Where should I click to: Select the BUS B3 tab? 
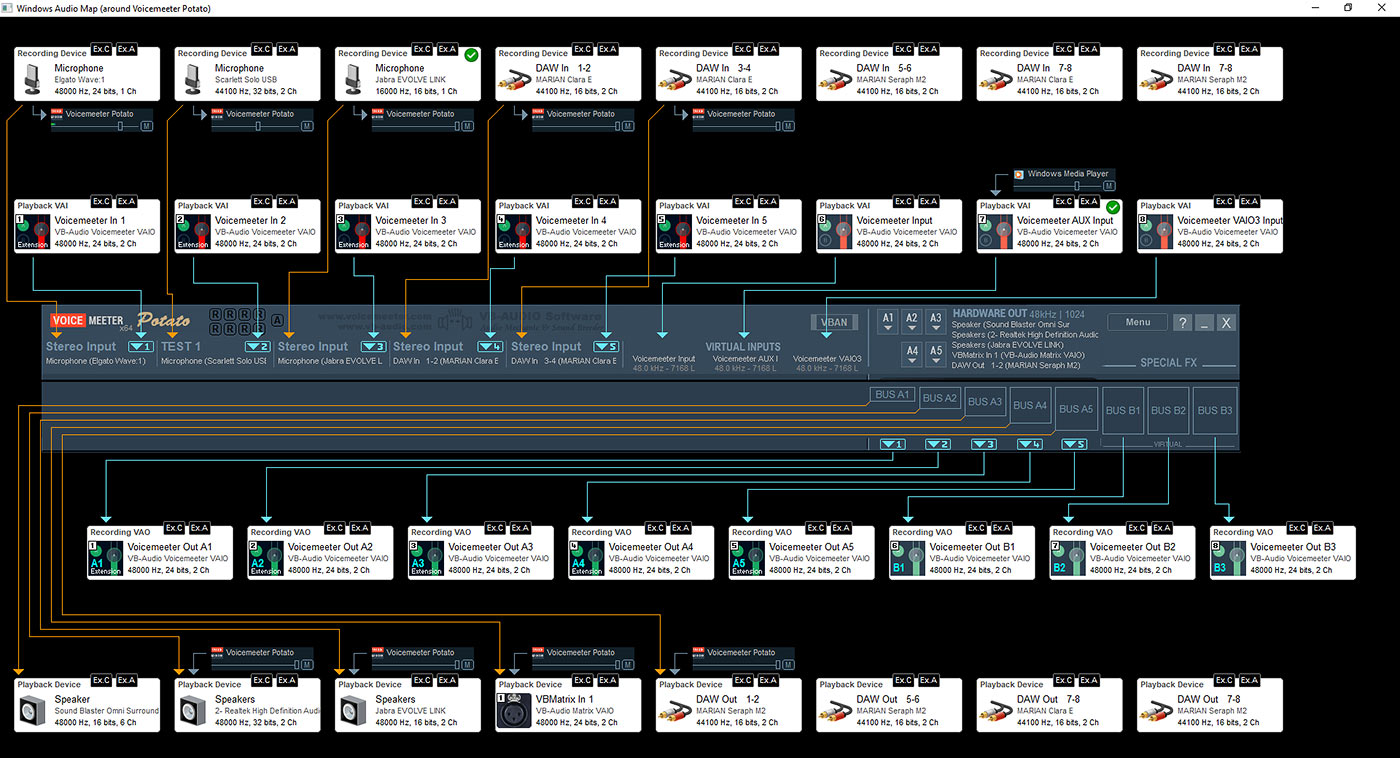coord(1215,410)
